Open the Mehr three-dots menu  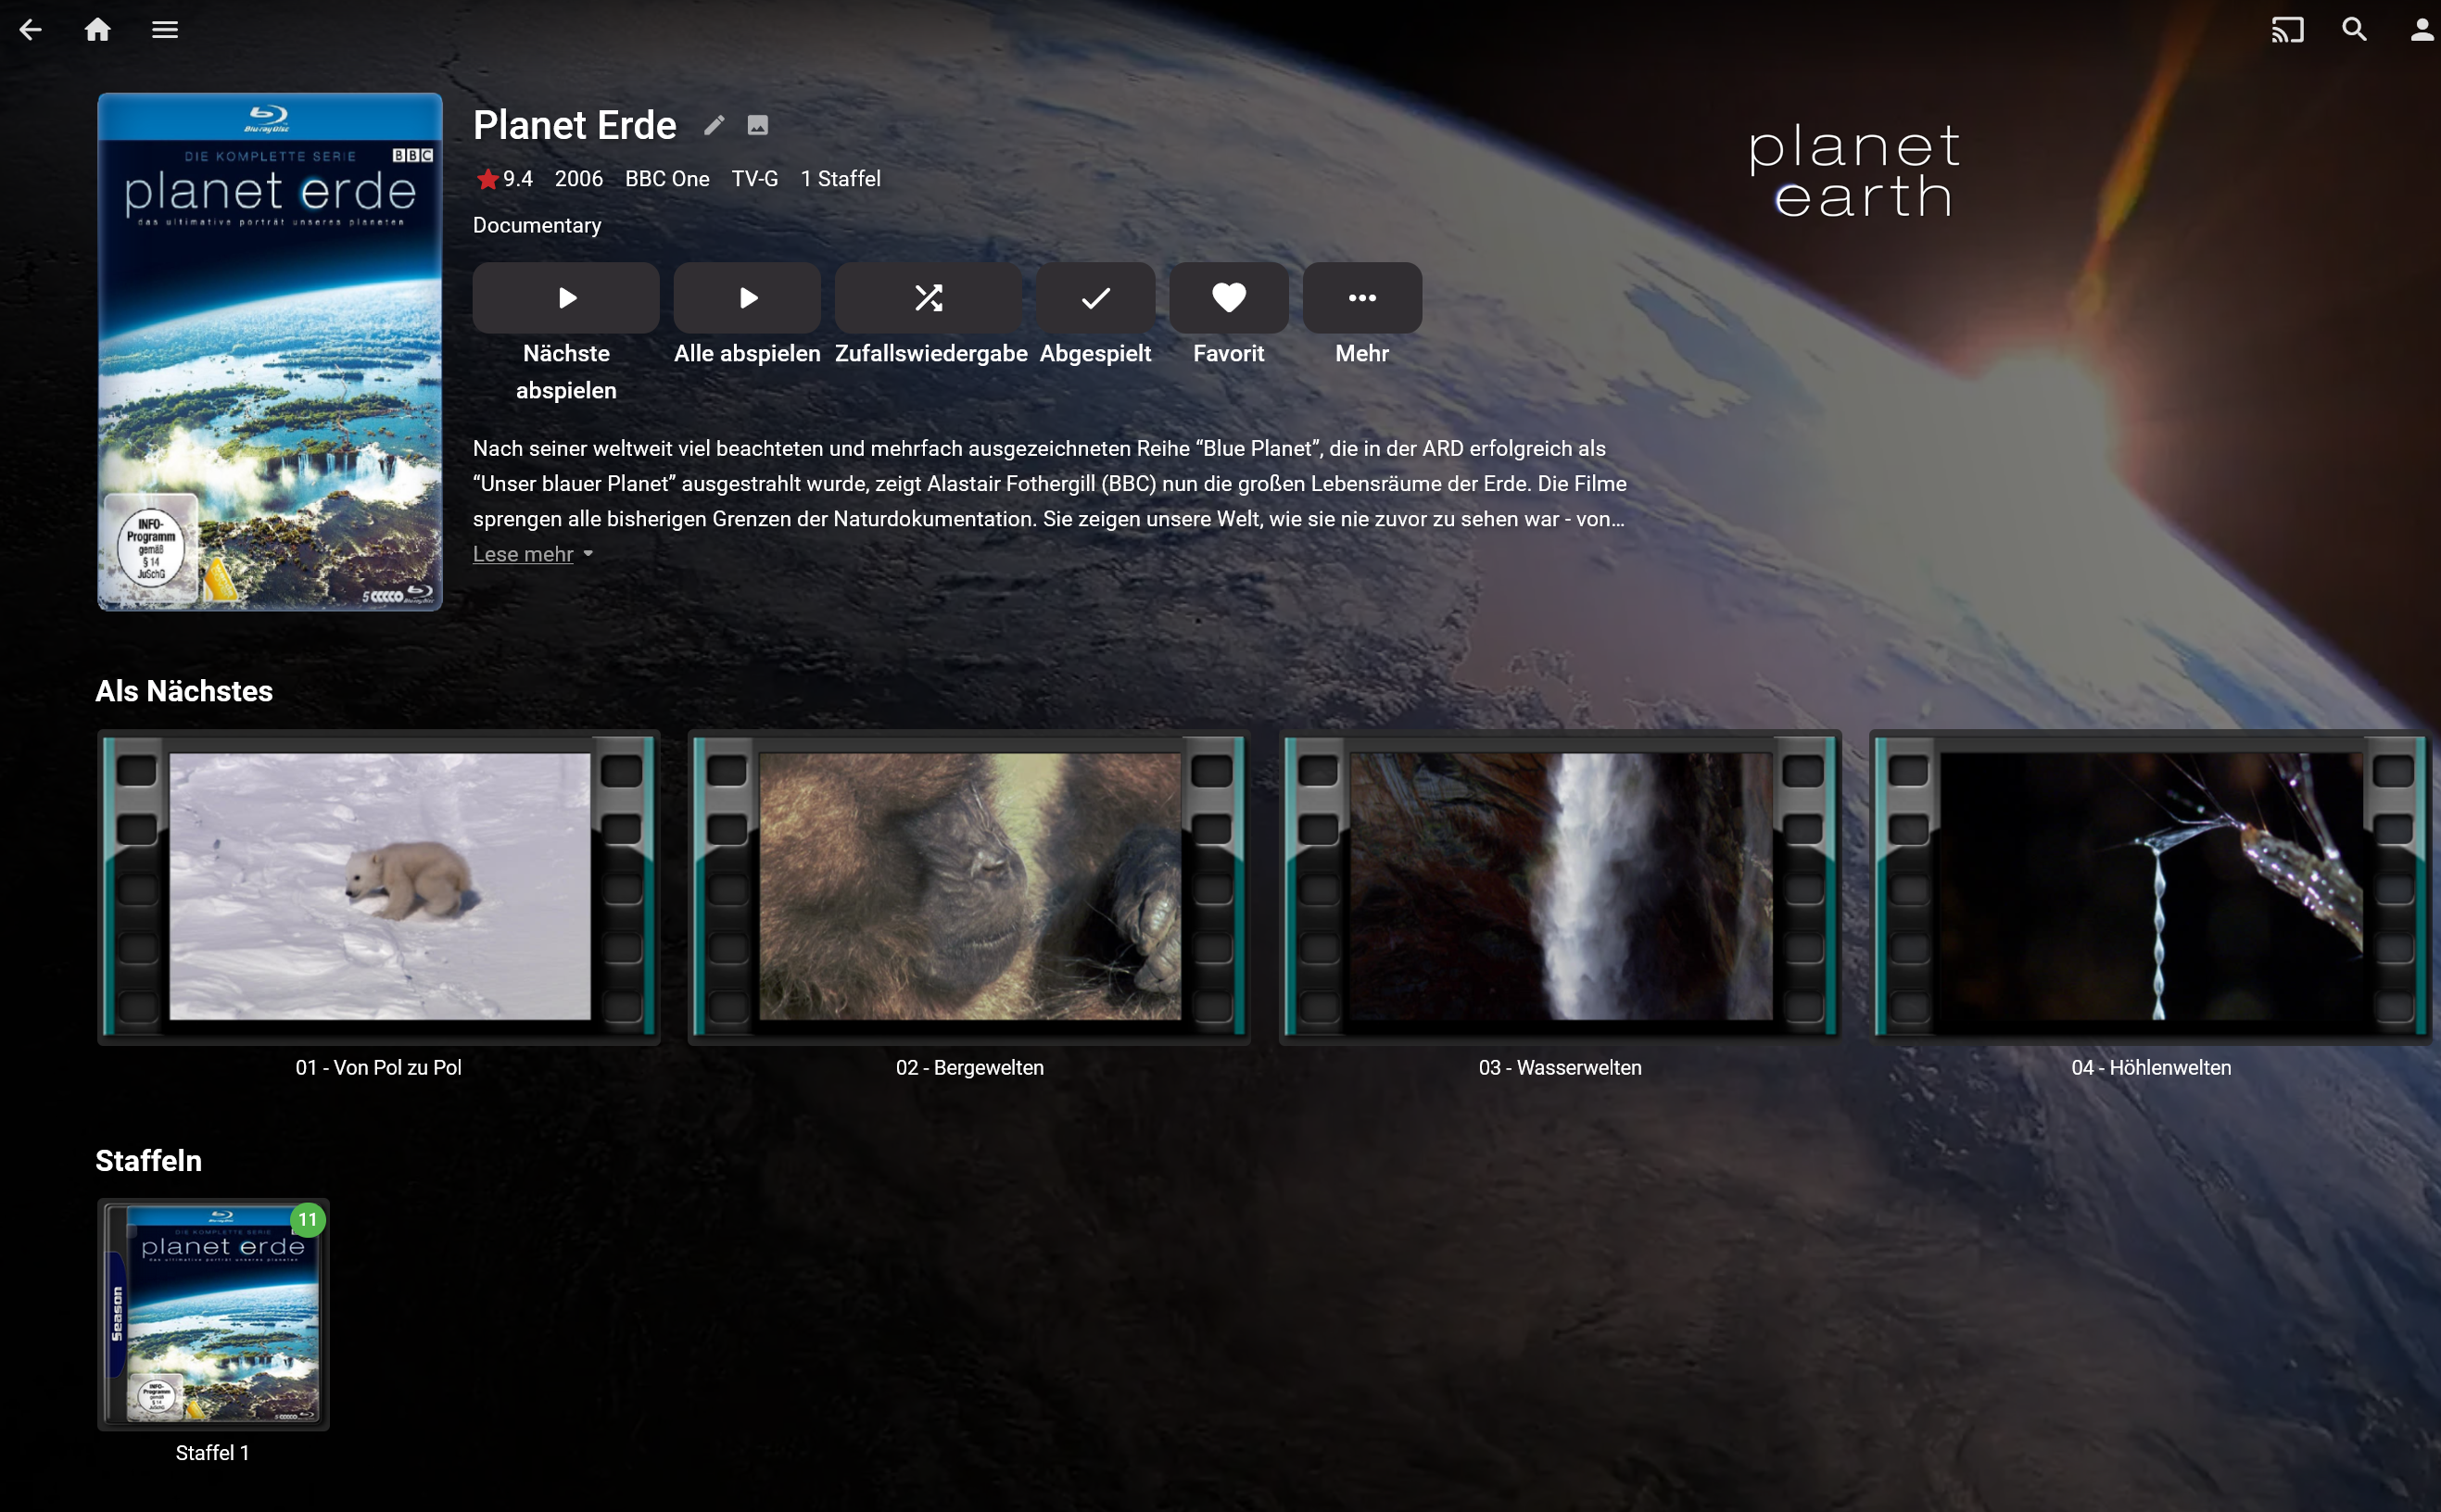tap(1361, 298)
